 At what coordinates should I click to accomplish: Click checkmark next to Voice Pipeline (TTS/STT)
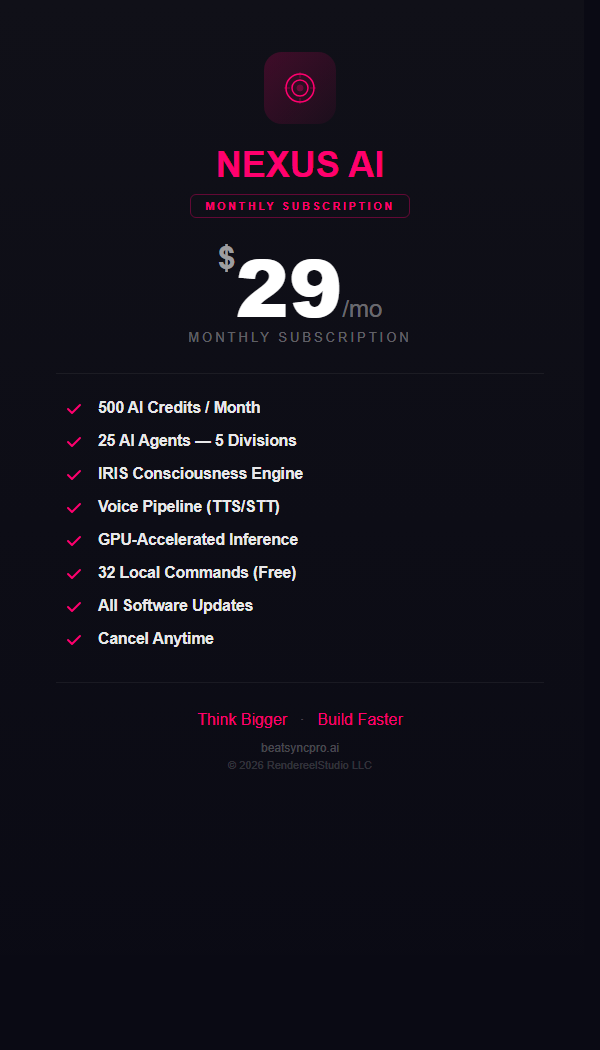click(x=73, y=508)
